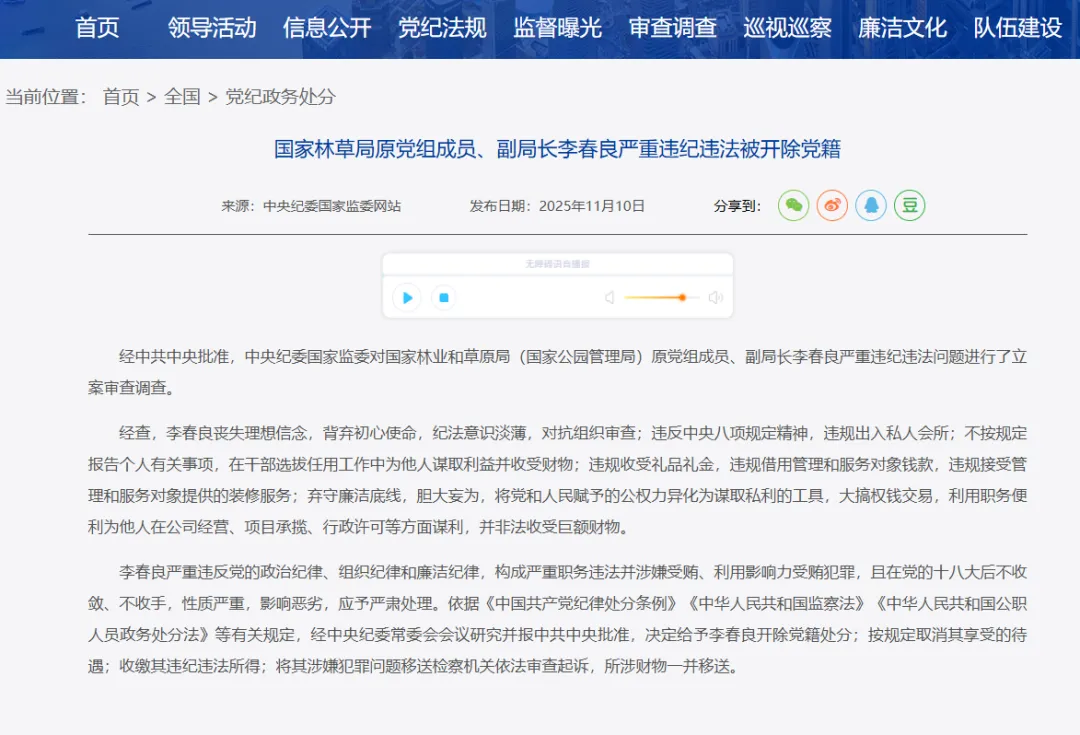The image size is (1080, 735).
Task: Play the audio reading
Action: coord(407,298)
